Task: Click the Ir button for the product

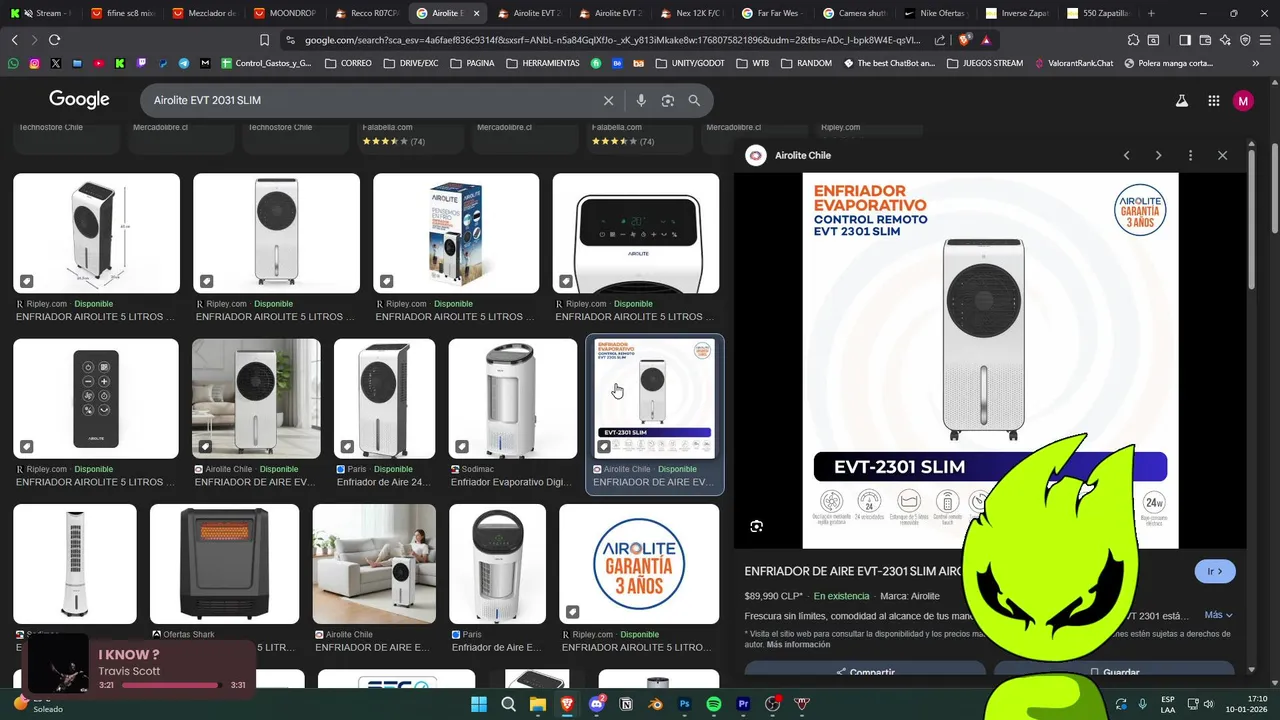Action: [x=1215, y=571]
